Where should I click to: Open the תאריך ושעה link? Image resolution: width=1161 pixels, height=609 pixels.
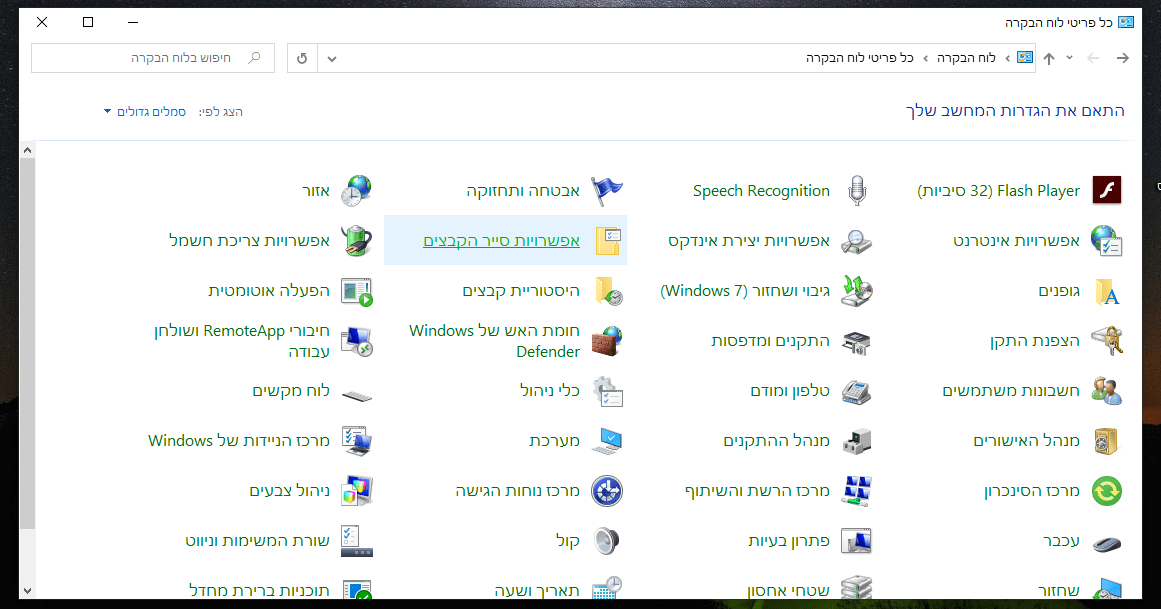pos(537,590)
